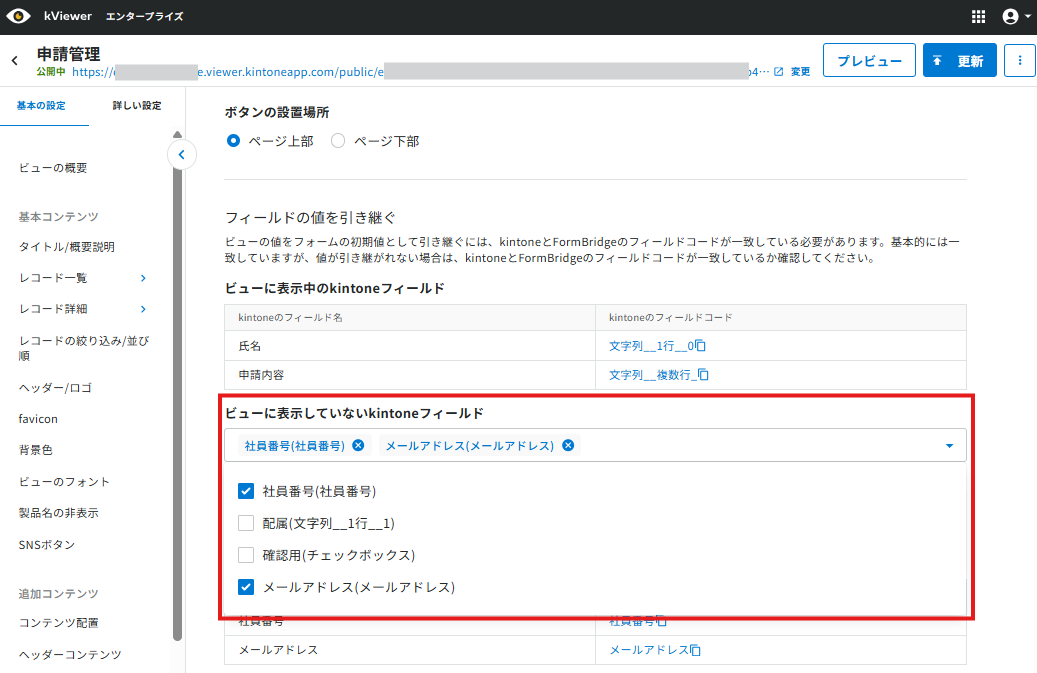Open the three-dot more options menu
Image resolution: width=1037 pixels, height=673 pixels.
(1020, 60)
